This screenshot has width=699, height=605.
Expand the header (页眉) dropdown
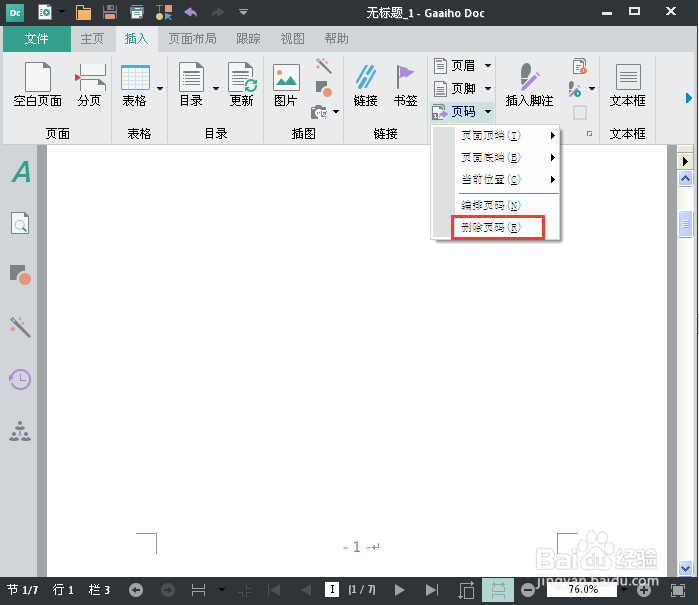coord(488,66)
